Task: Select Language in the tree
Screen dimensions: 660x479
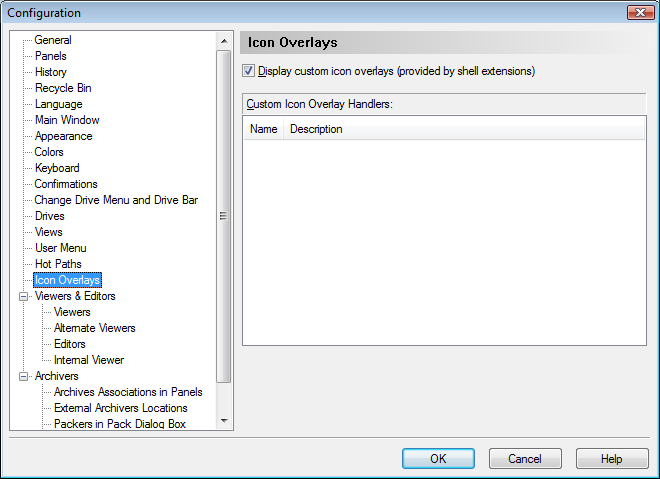Action: click(59, 104)
